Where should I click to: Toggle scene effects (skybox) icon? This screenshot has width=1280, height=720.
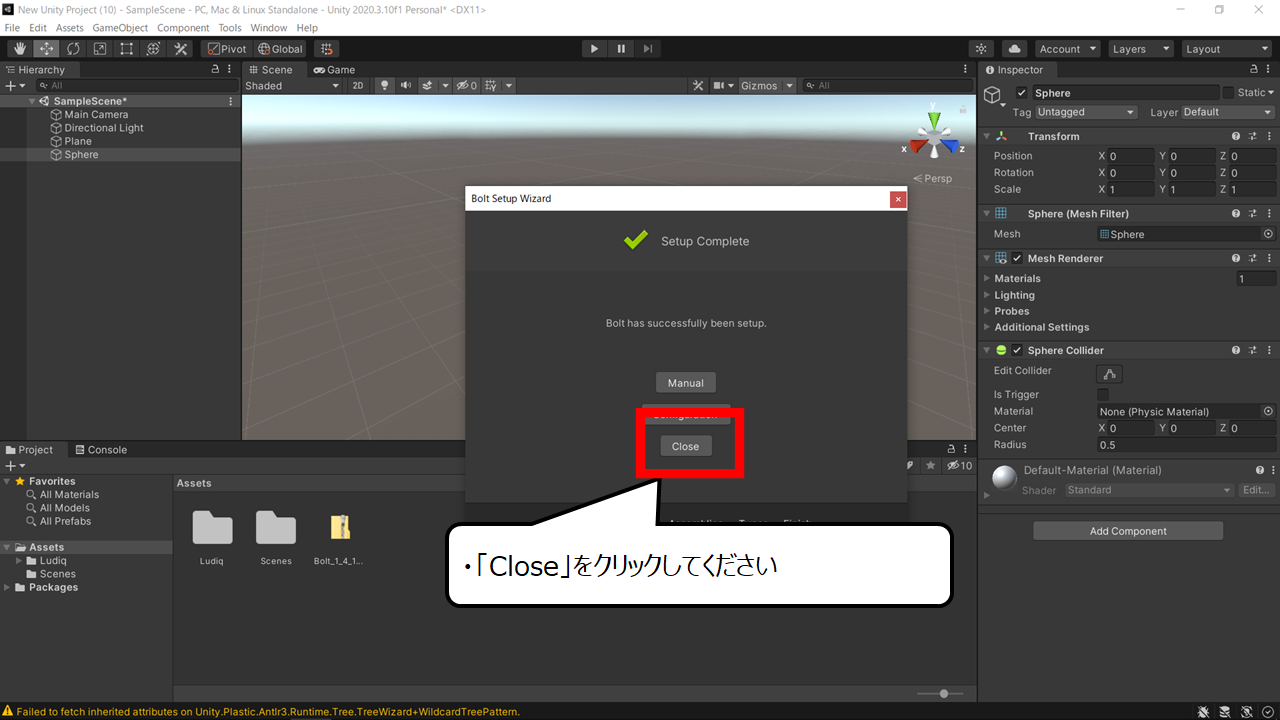(x=428, y=86)
